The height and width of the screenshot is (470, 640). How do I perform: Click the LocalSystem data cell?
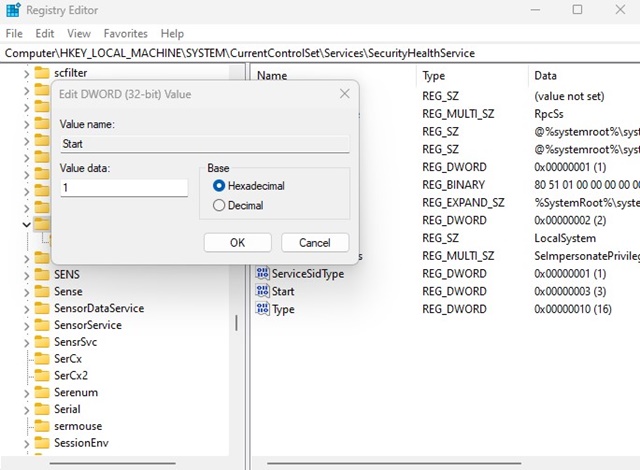tap(565, 238)
